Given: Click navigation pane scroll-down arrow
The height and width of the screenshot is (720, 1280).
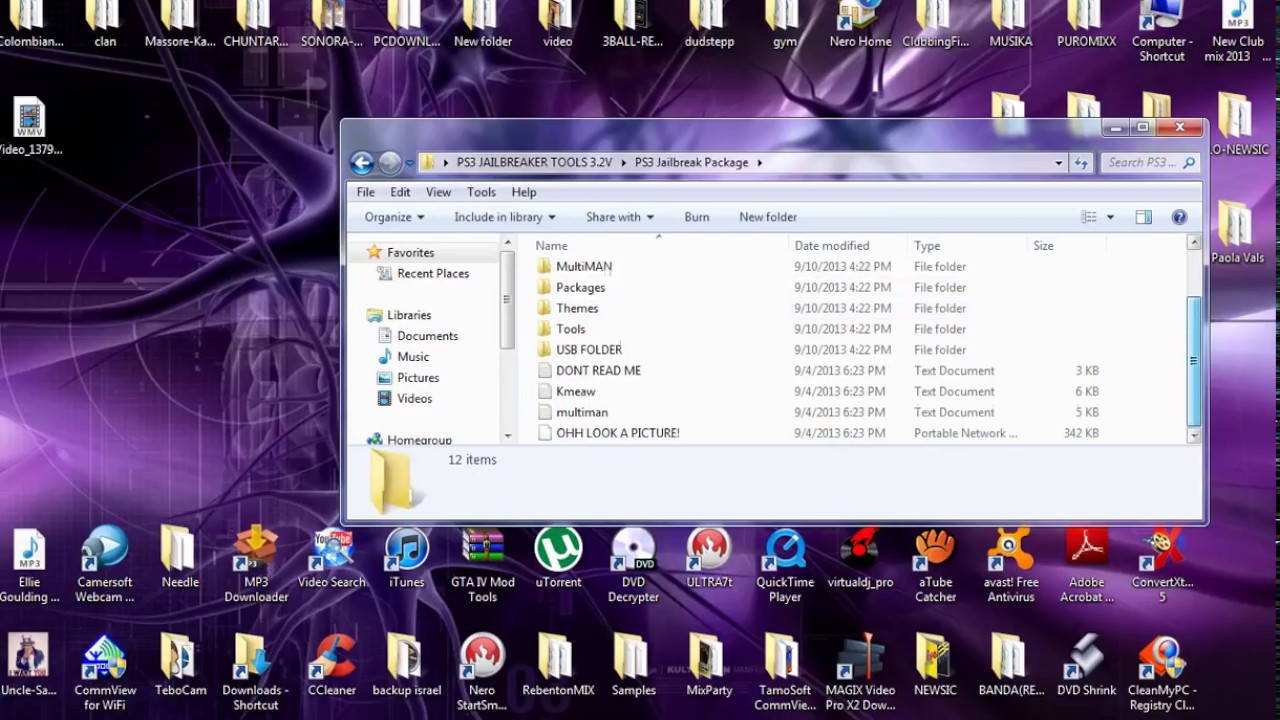Looking at the screenshot, I should tap(508, 436).
